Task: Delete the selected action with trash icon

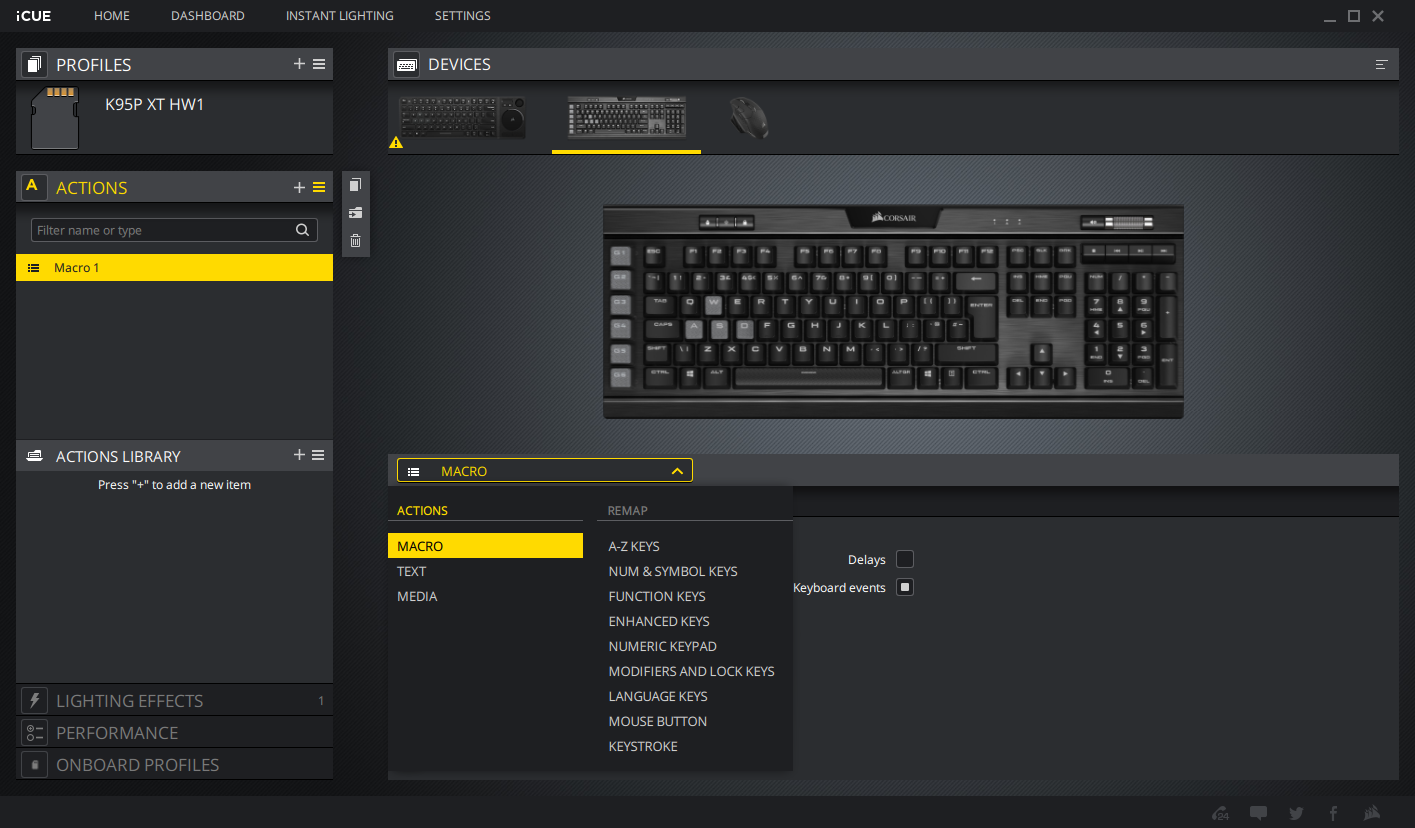Action: (355, 240)
